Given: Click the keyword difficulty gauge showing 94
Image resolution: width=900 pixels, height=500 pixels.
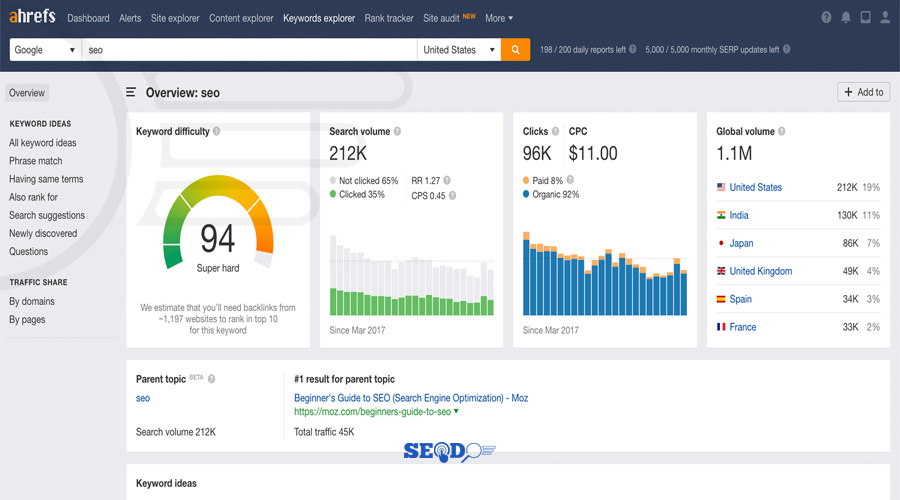Looking at the screenshot, I should coord(218,224).
